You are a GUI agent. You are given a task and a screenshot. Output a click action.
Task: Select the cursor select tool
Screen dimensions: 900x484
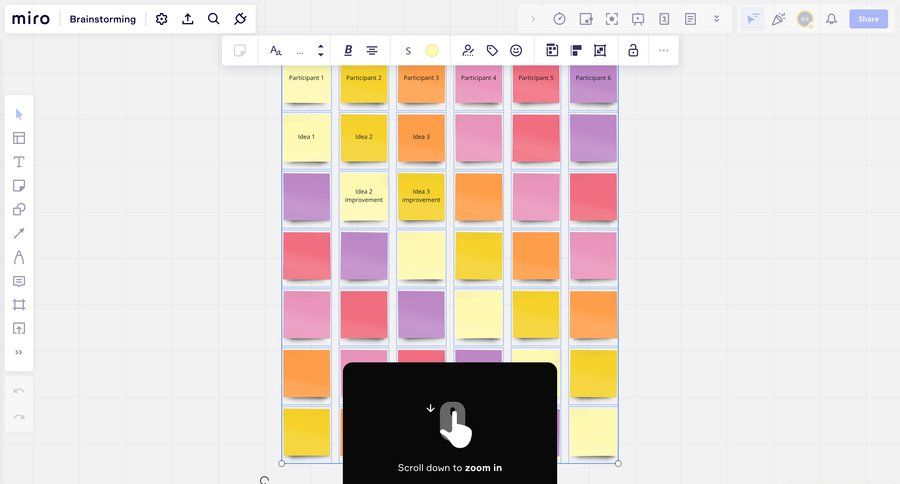pyautogui.click(x=19, y=114)
